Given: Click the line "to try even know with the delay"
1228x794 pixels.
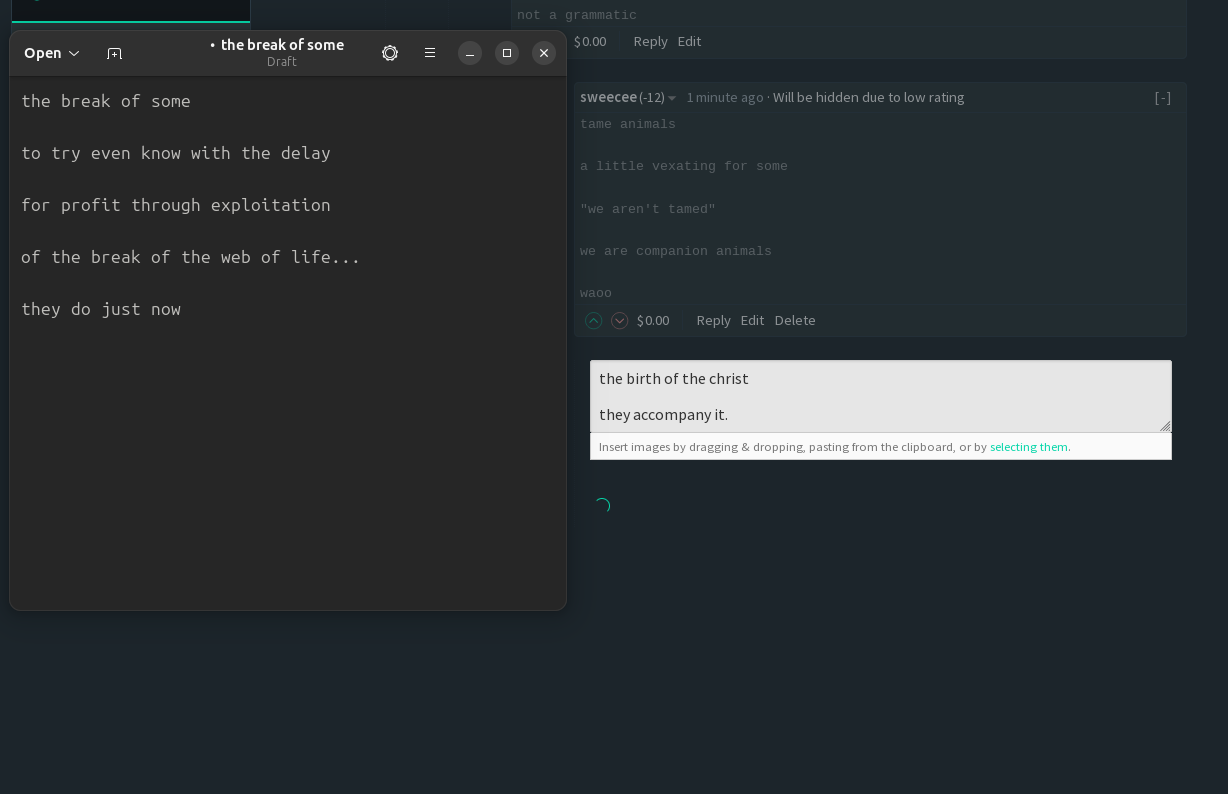Looking at the screenshot, I should (x=176, y=153).
